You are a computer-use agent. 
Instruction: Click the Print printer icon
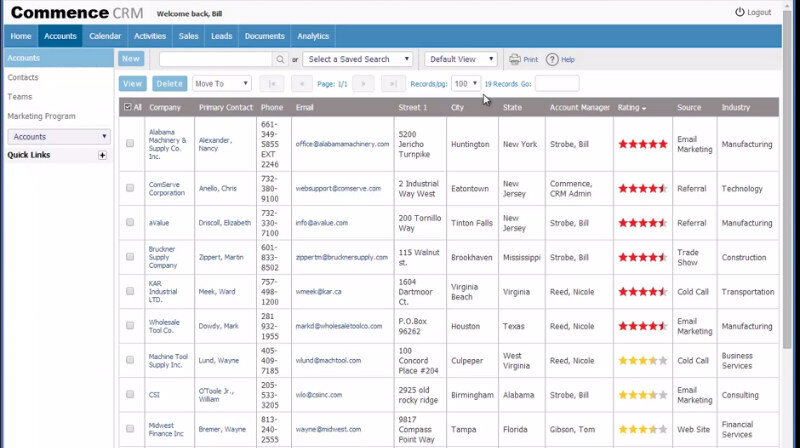coord(515,60)
